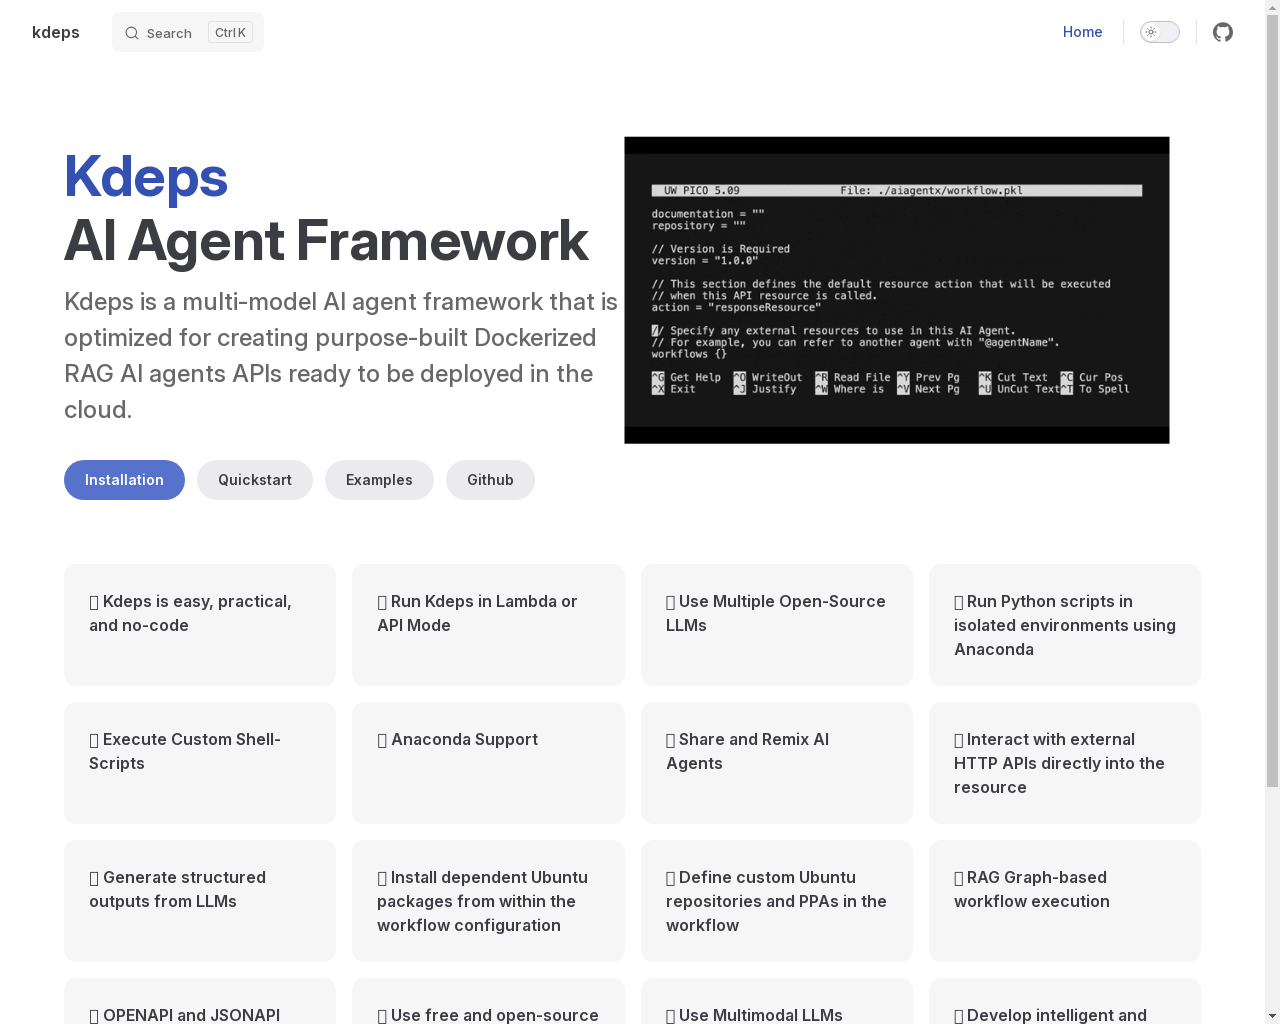Open the Quickstart button

point(255,480)
